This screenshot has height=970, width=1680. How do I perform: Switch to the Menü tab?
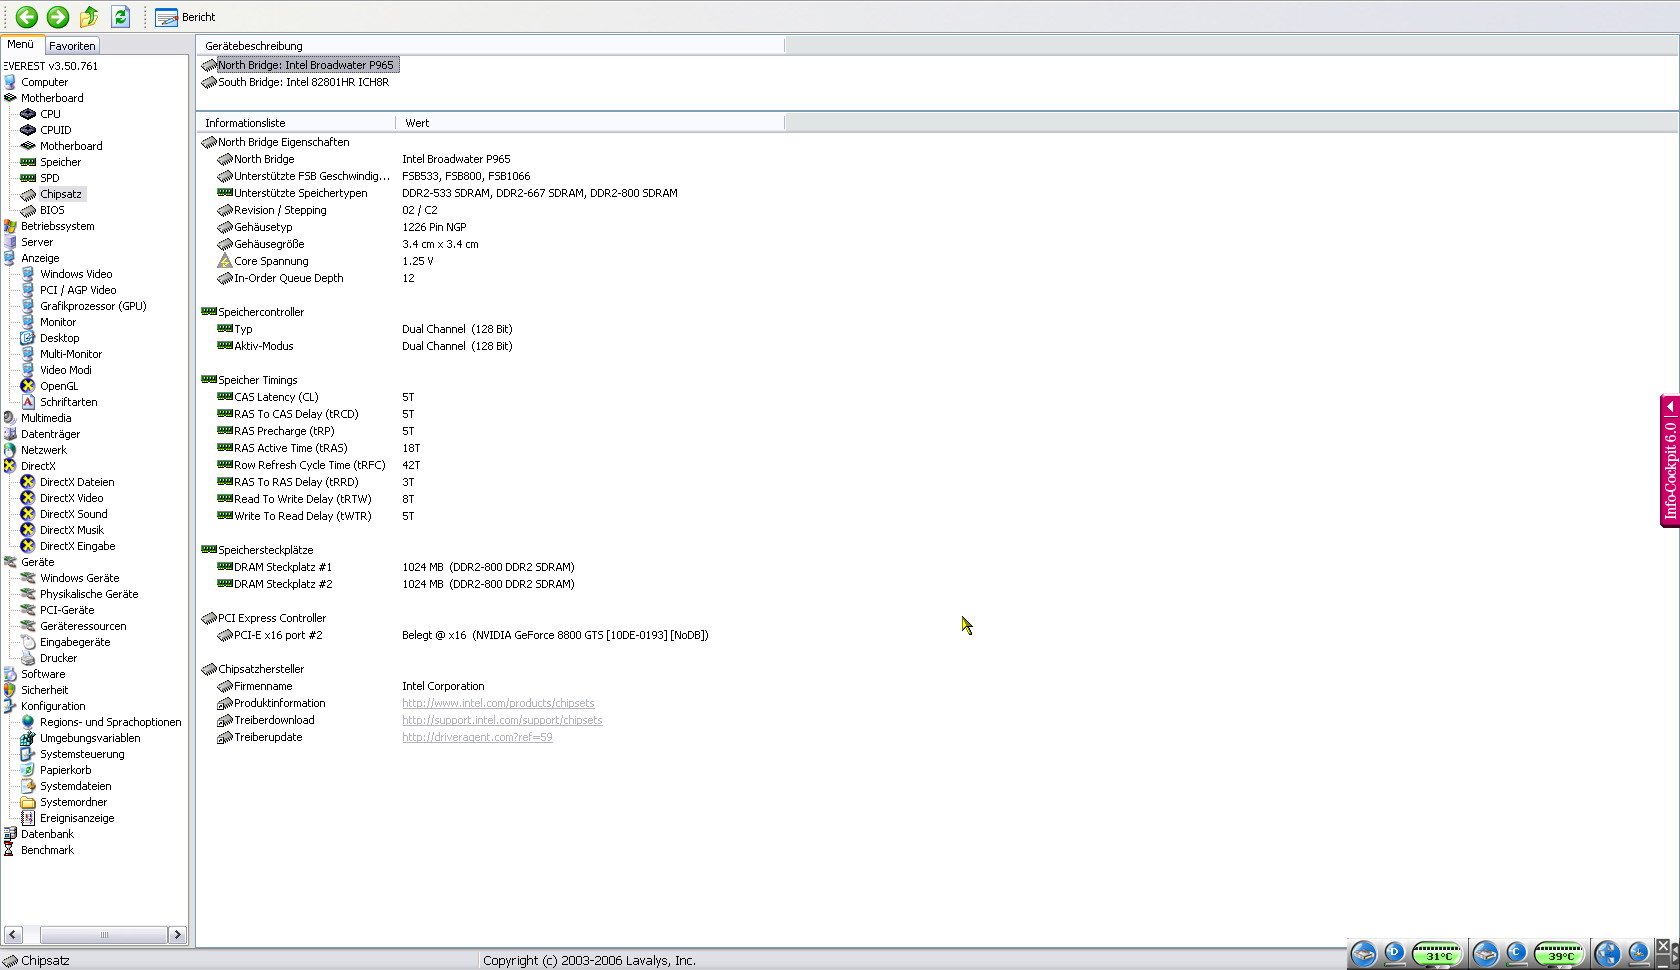coord(20,44)
